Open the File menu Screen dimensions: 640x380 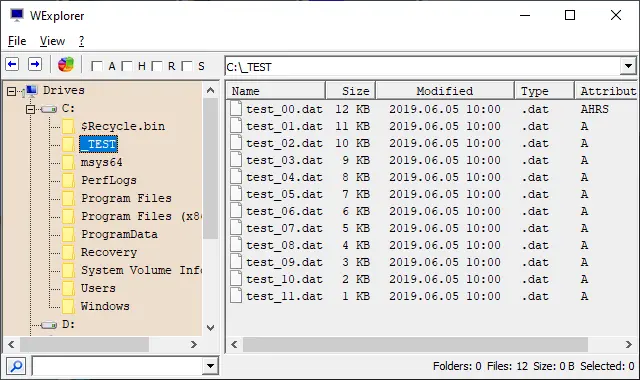[17, 41]
